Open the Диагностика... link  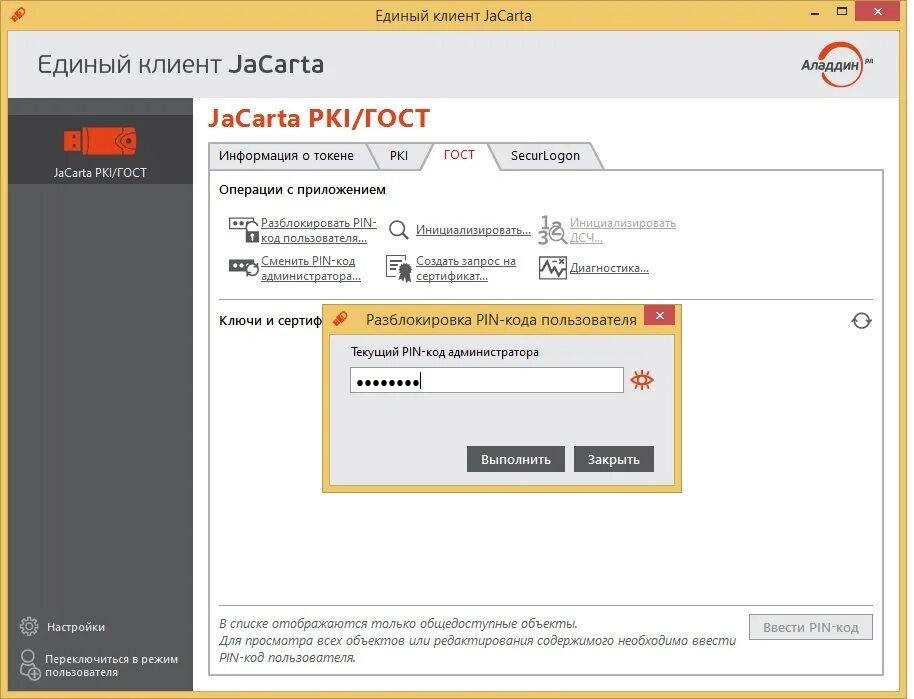pos(609,268)
